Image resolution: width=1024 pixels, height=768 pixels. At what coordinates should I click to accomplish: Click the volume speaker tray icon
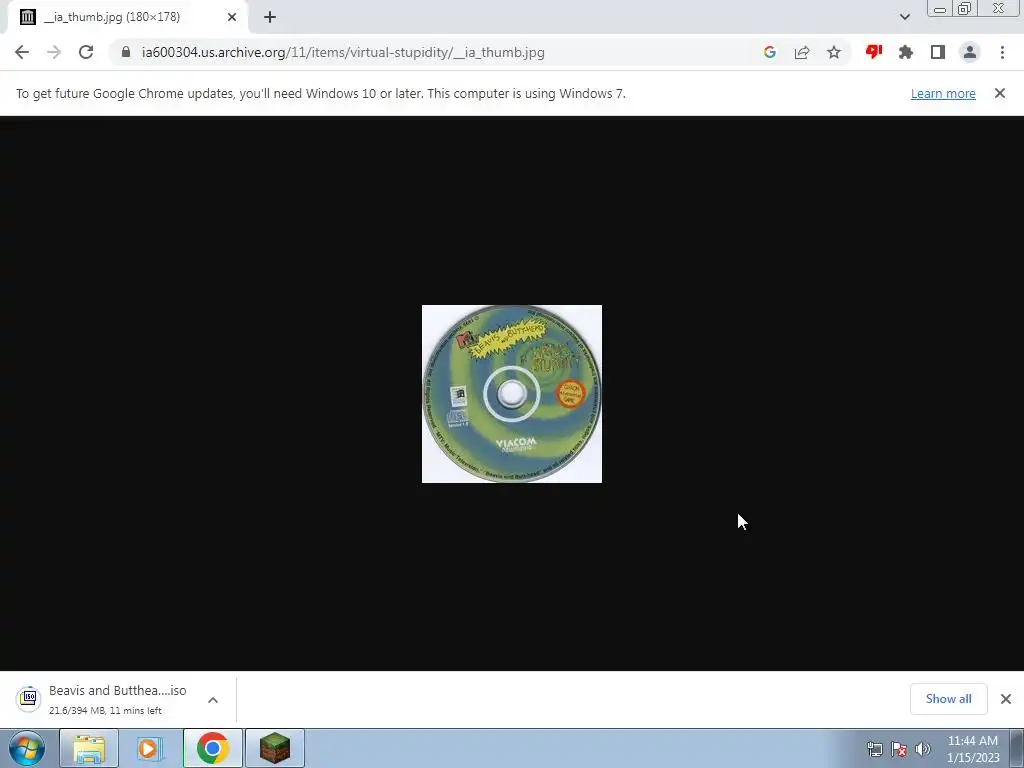(x=922, y=749)
